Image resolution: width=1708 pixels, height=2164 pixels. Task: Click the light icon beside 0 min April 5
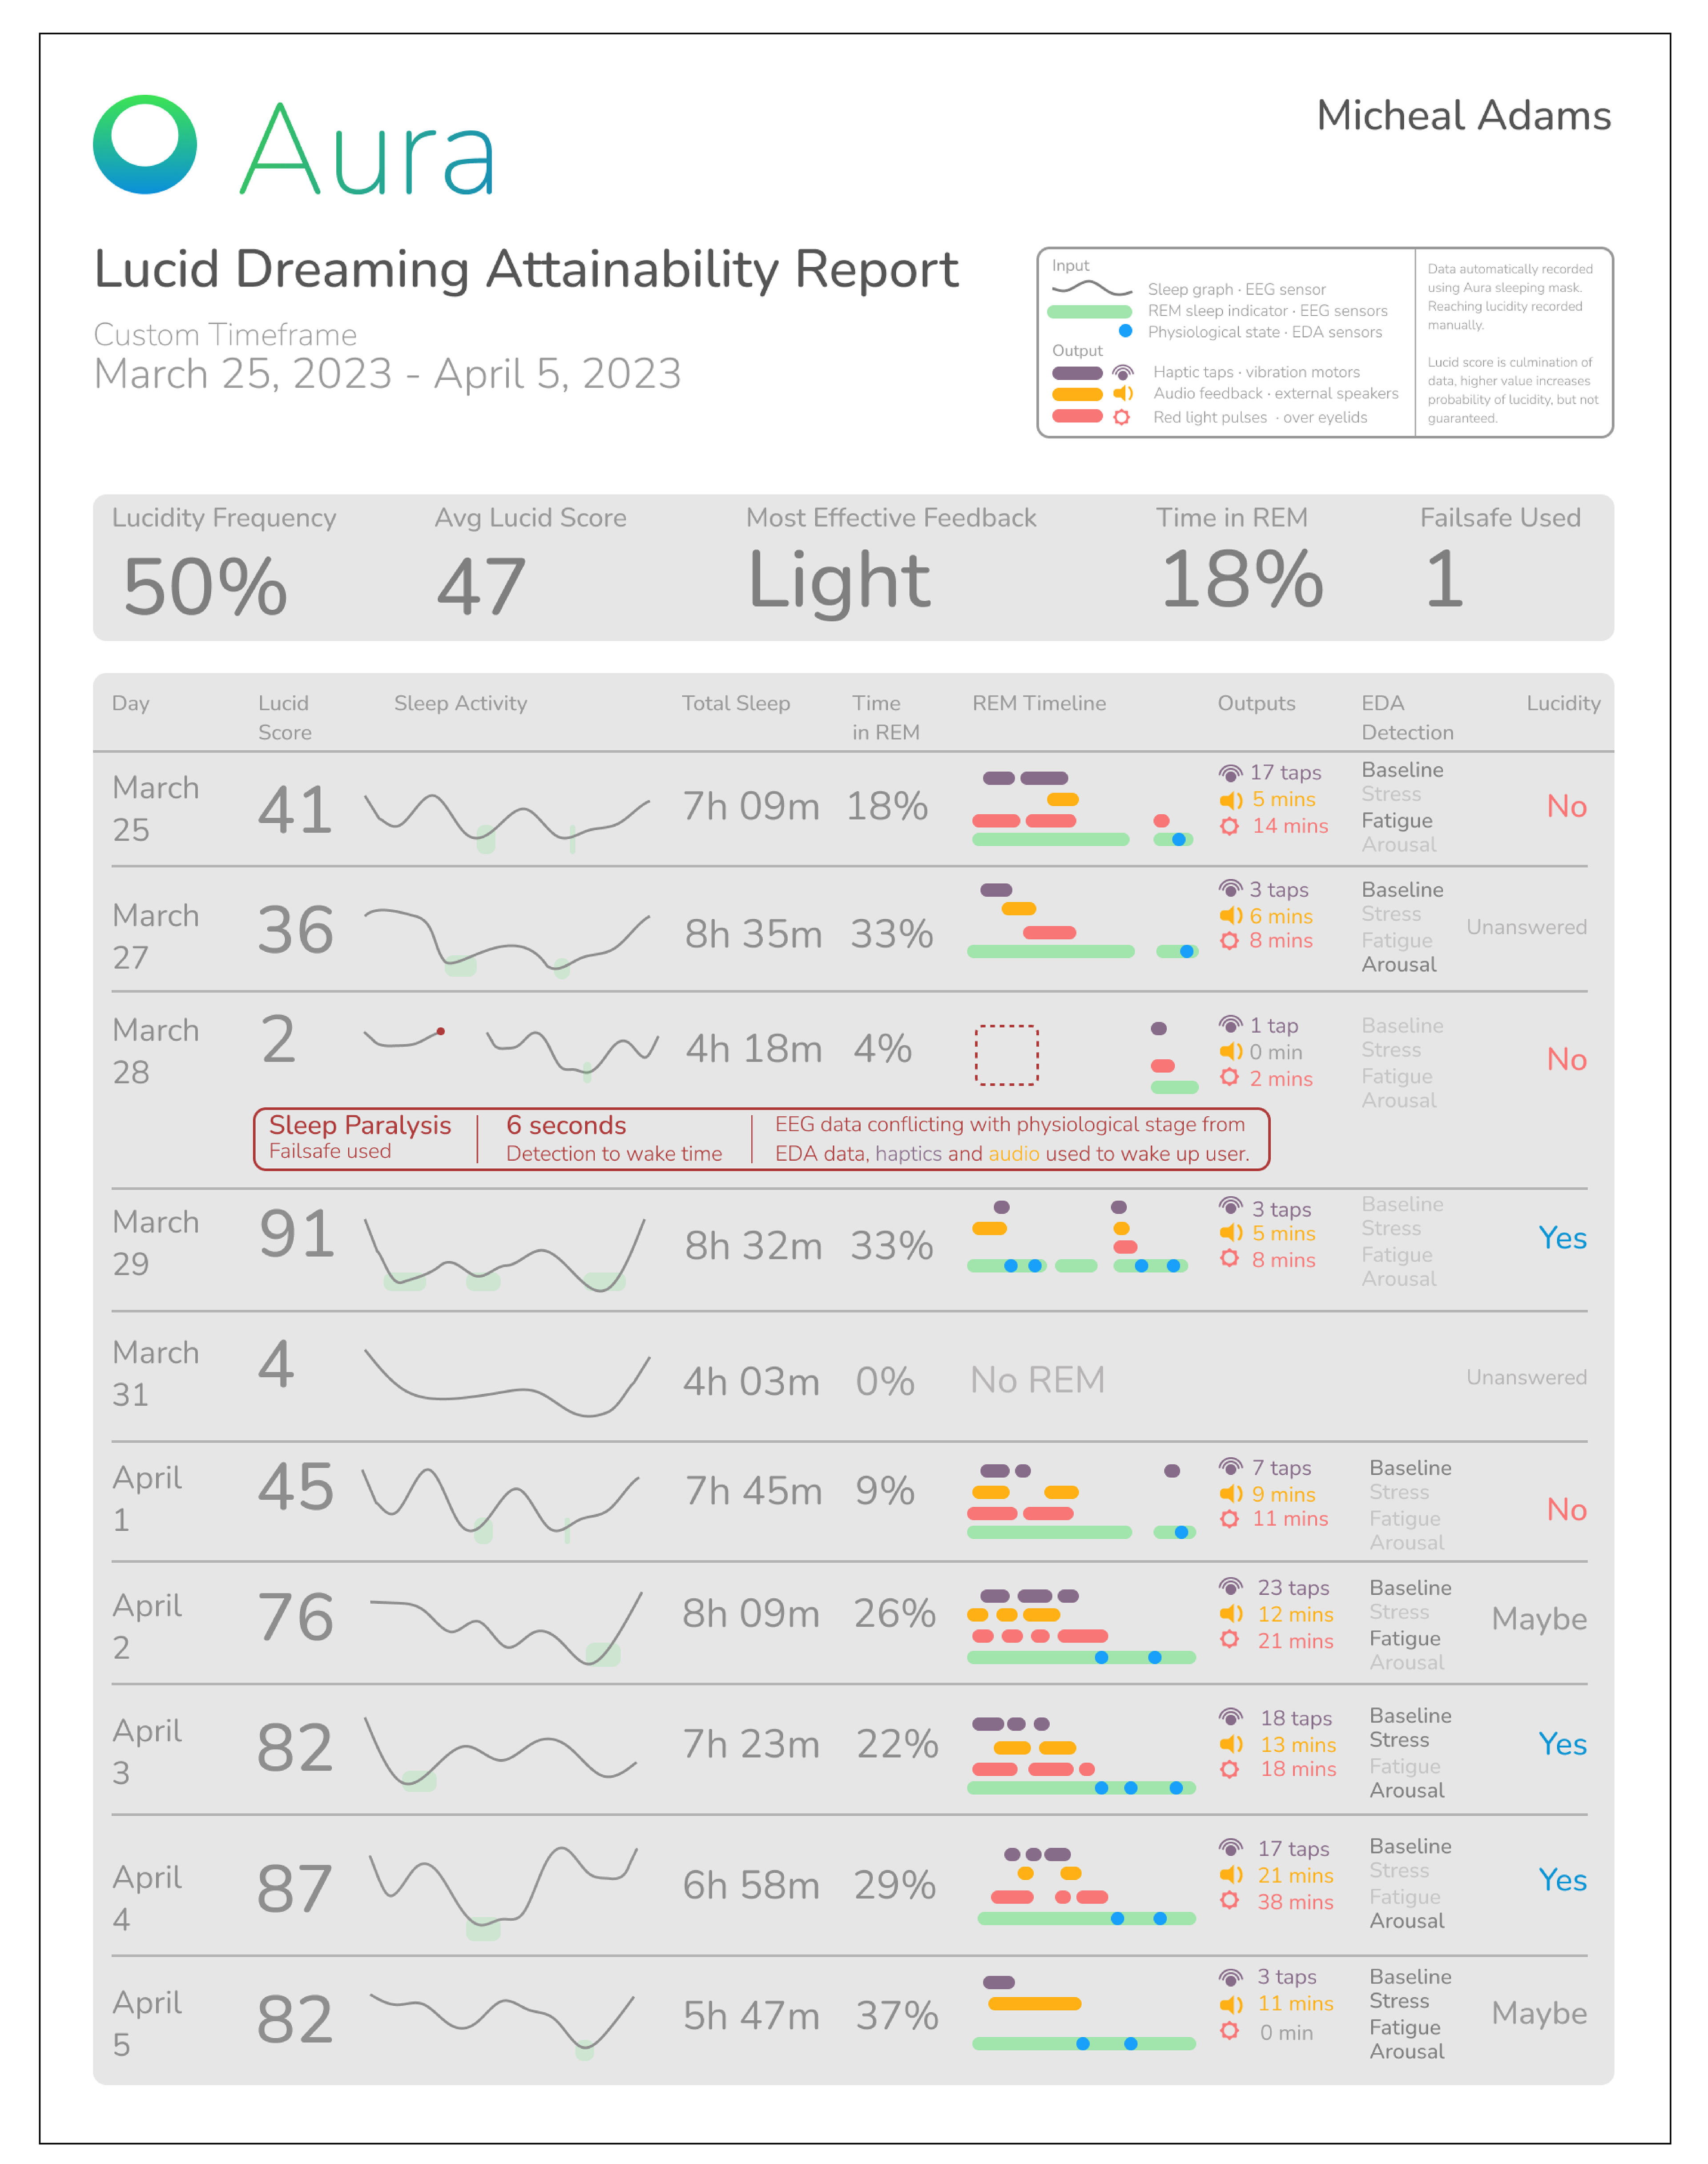[x=1230, y=2031]
